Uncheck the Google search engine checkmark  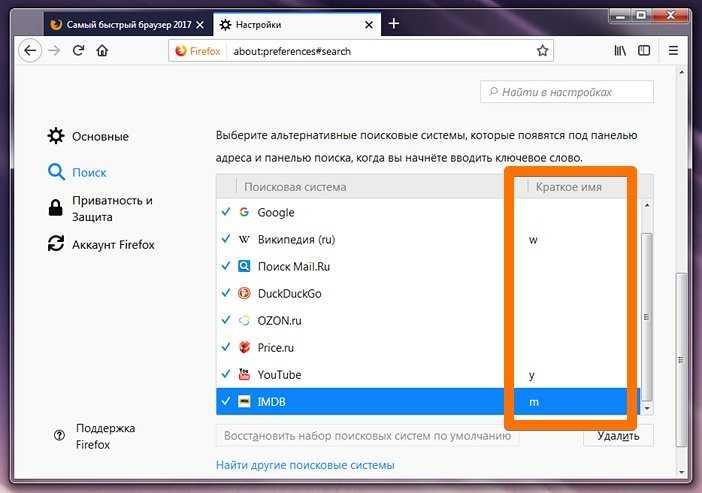(226, 211)
